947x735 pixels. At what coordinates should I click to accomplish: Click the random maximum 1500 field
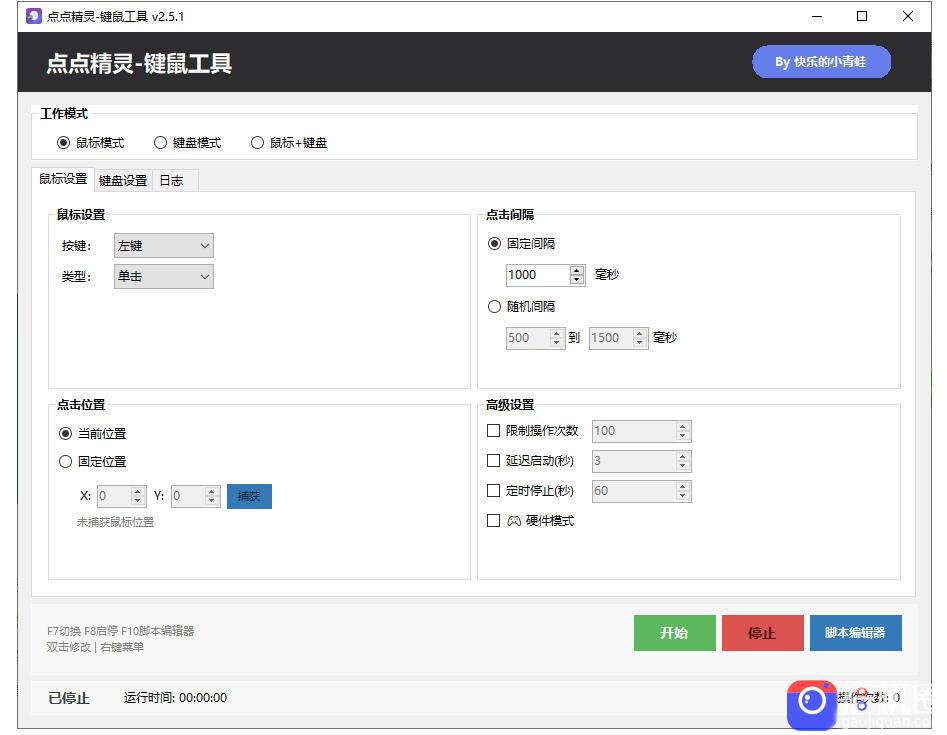click(611, 338)
